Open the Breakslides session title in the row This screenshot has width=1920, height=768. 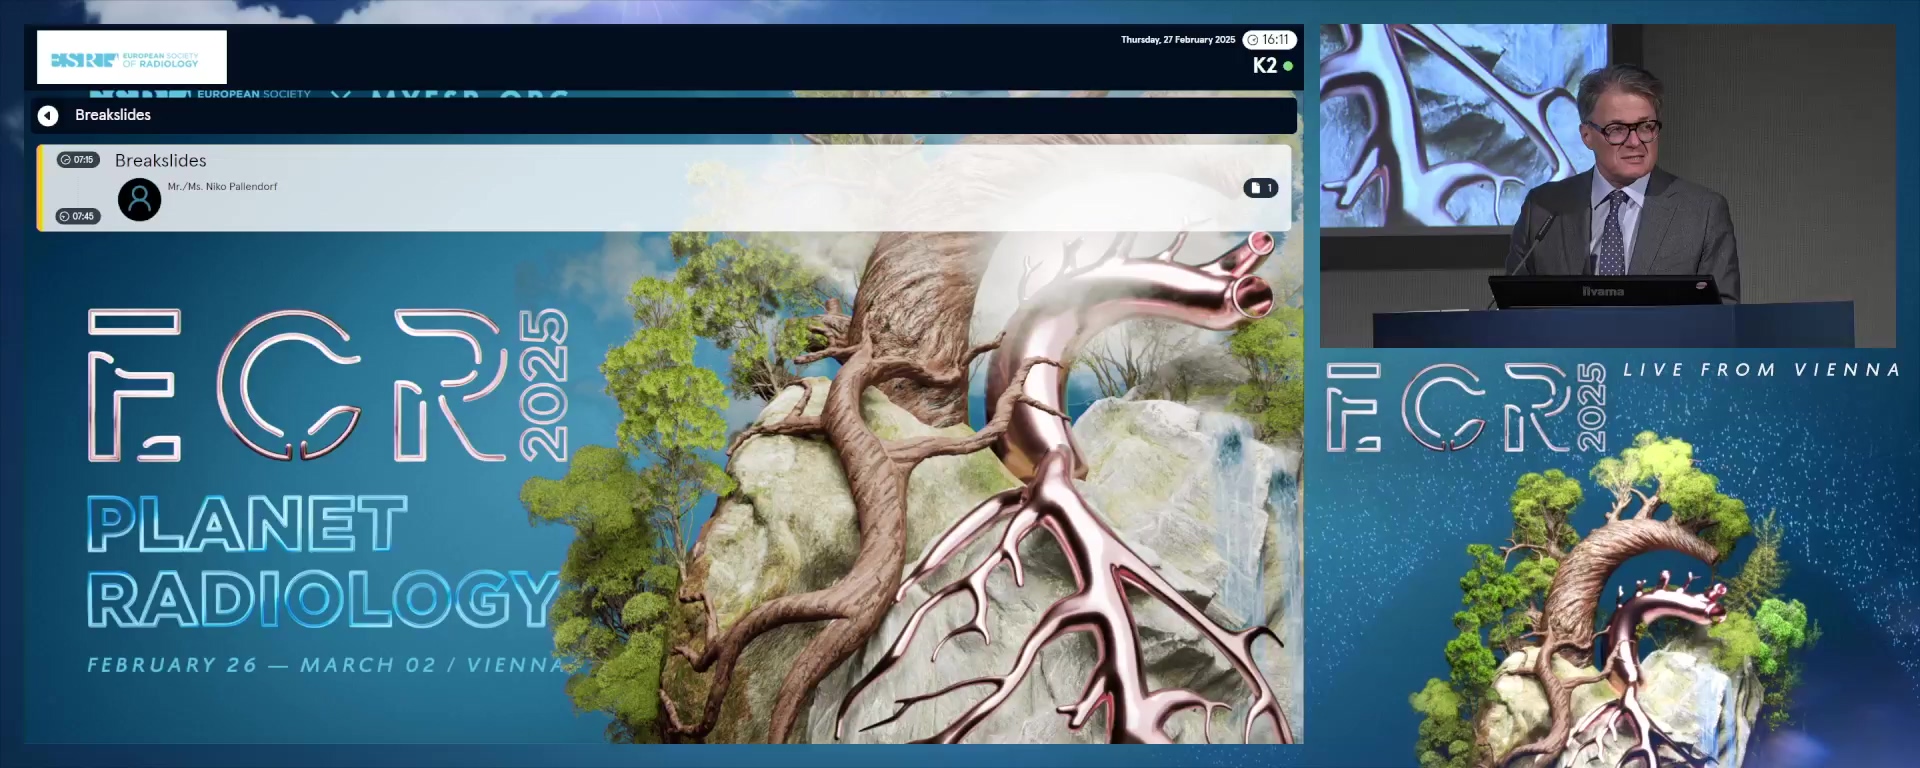[x=161, y=160]
